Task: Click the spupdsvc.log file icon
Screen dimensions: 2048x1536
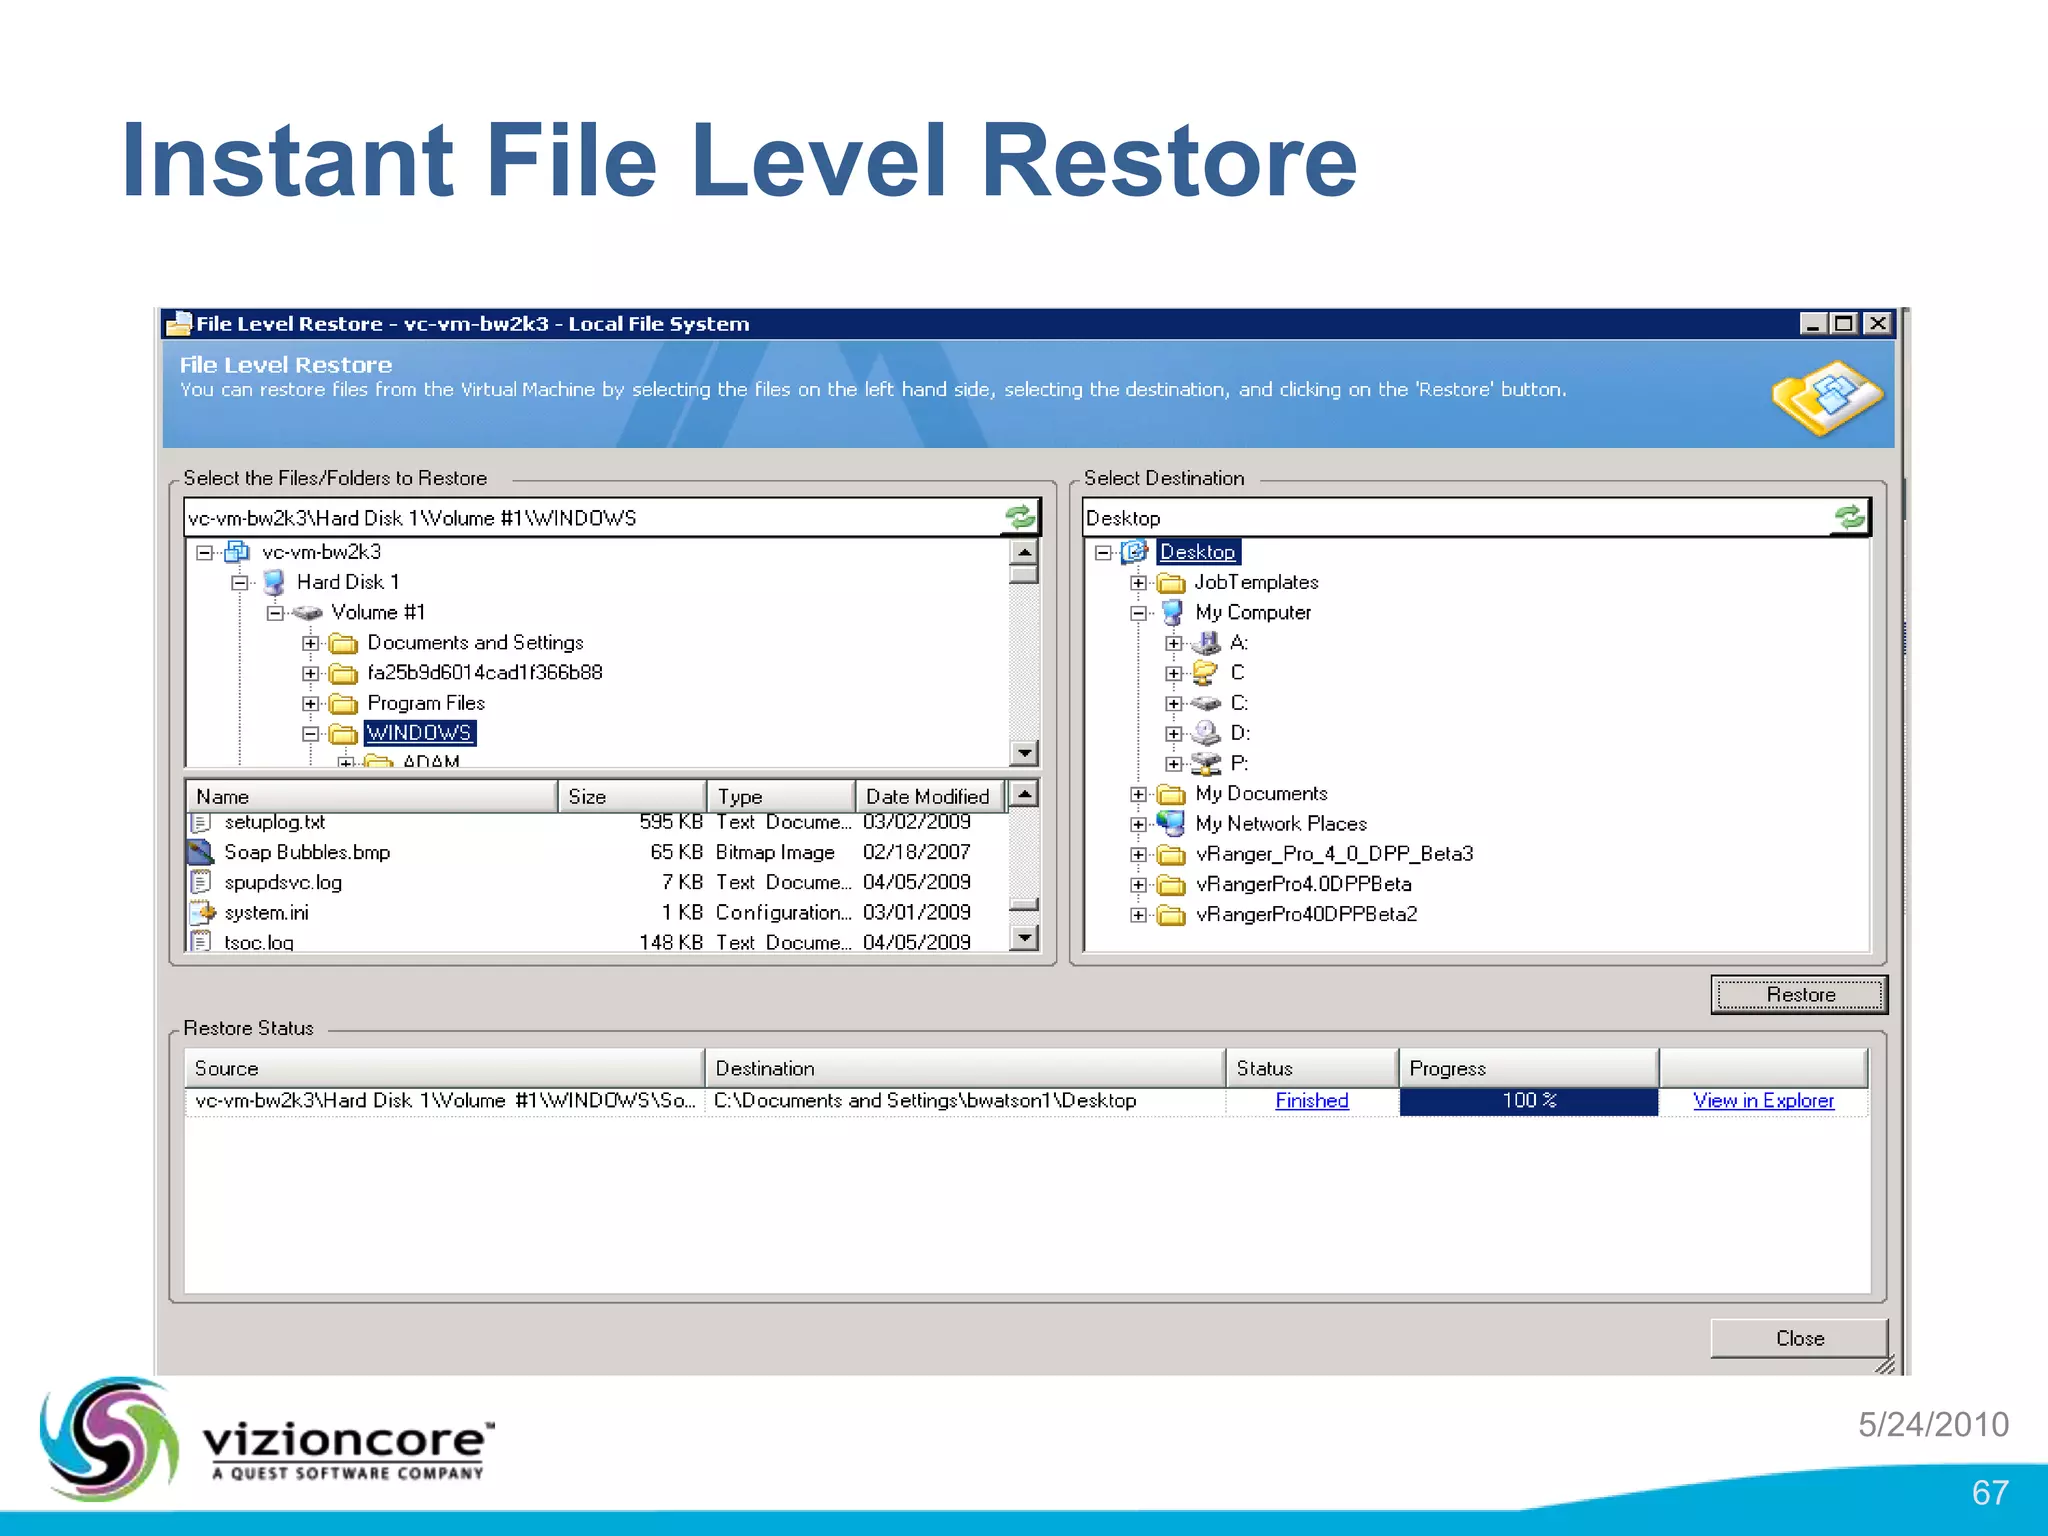Action: point(201,882)
